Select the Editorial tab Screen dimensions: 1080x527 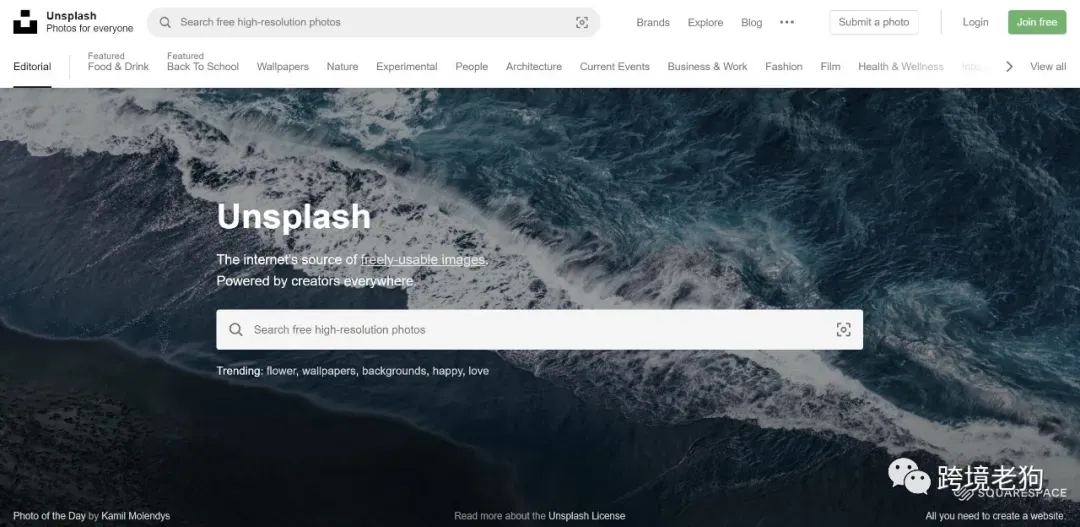tap(32, 66)
